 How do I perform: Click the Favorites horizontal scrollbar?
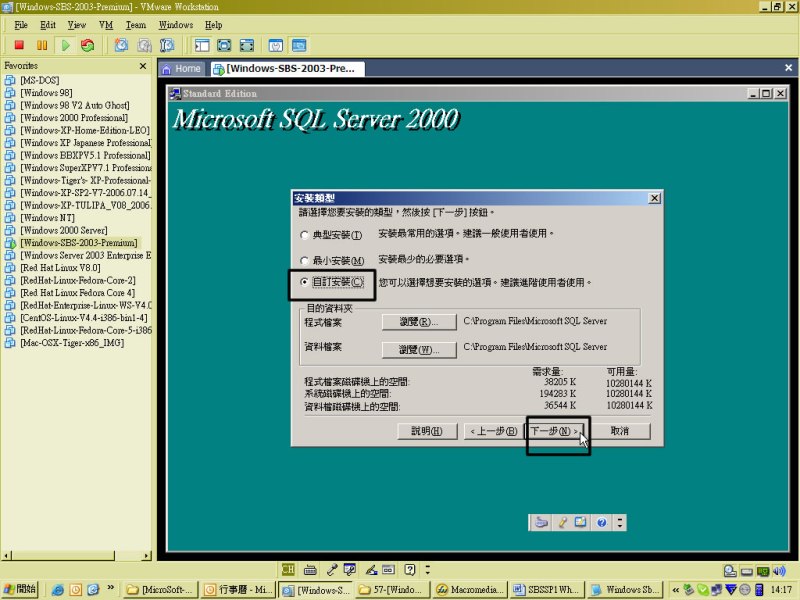click(x=77, y=555)
